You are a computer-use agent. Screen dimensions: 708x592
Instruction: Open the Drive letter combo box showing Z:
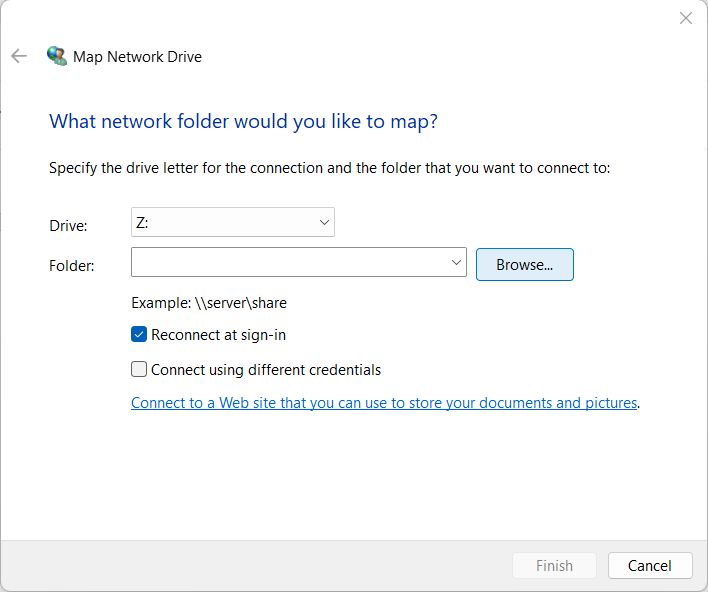[x=232, y=223]
